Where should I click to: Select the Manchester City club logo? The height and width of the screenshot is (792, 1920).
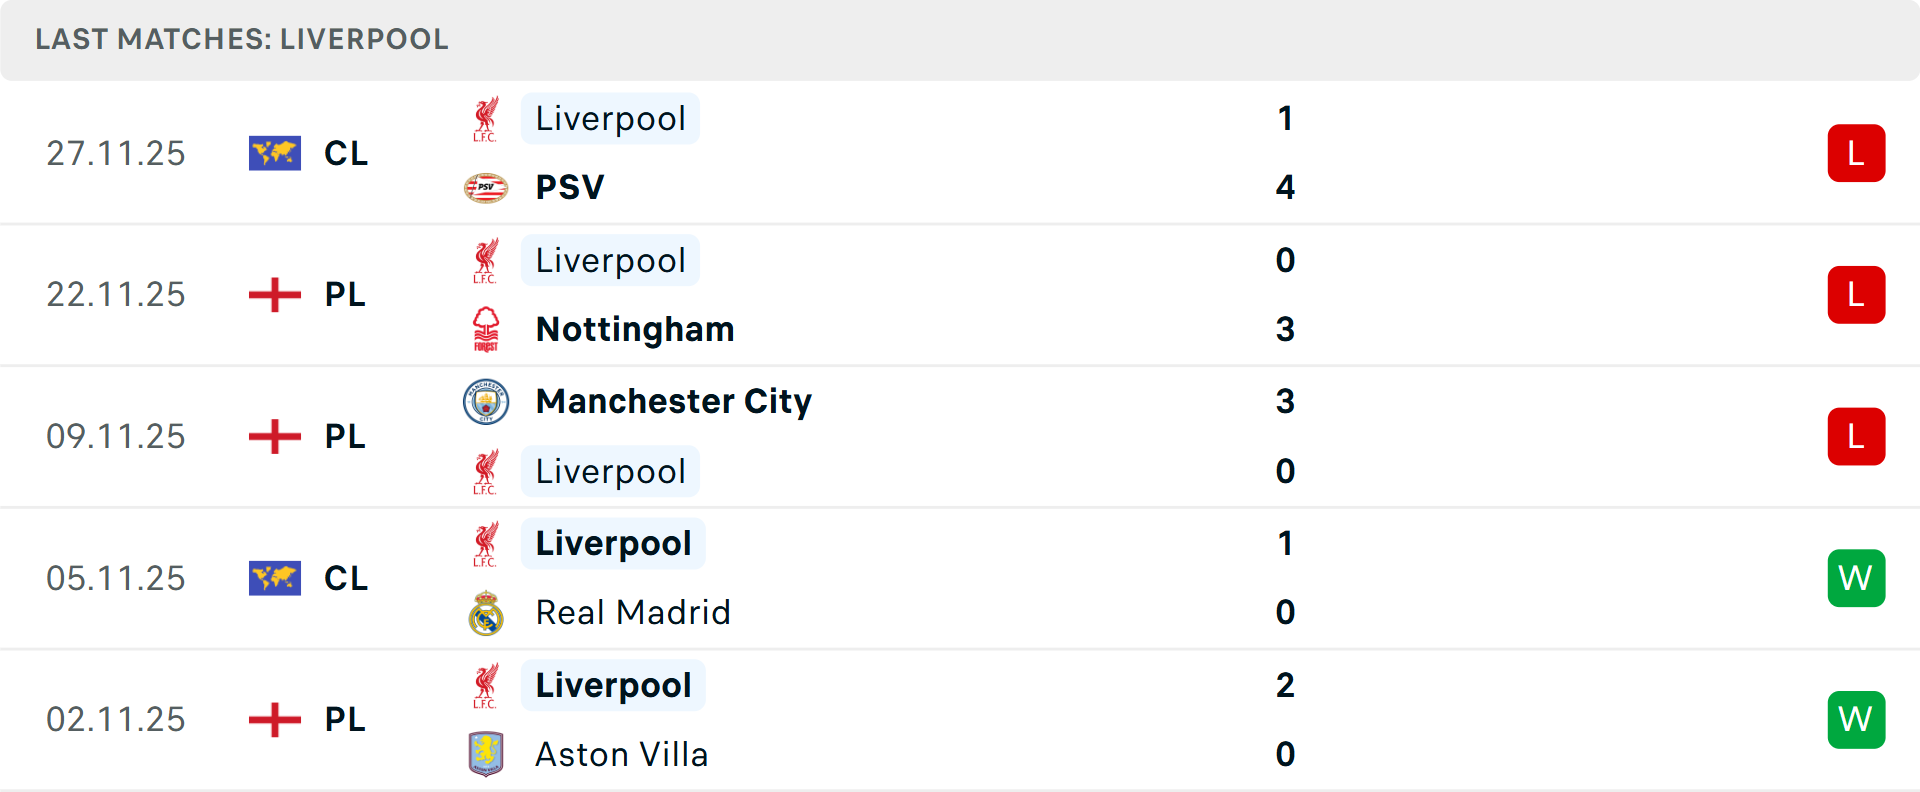(x=487, y=402)
